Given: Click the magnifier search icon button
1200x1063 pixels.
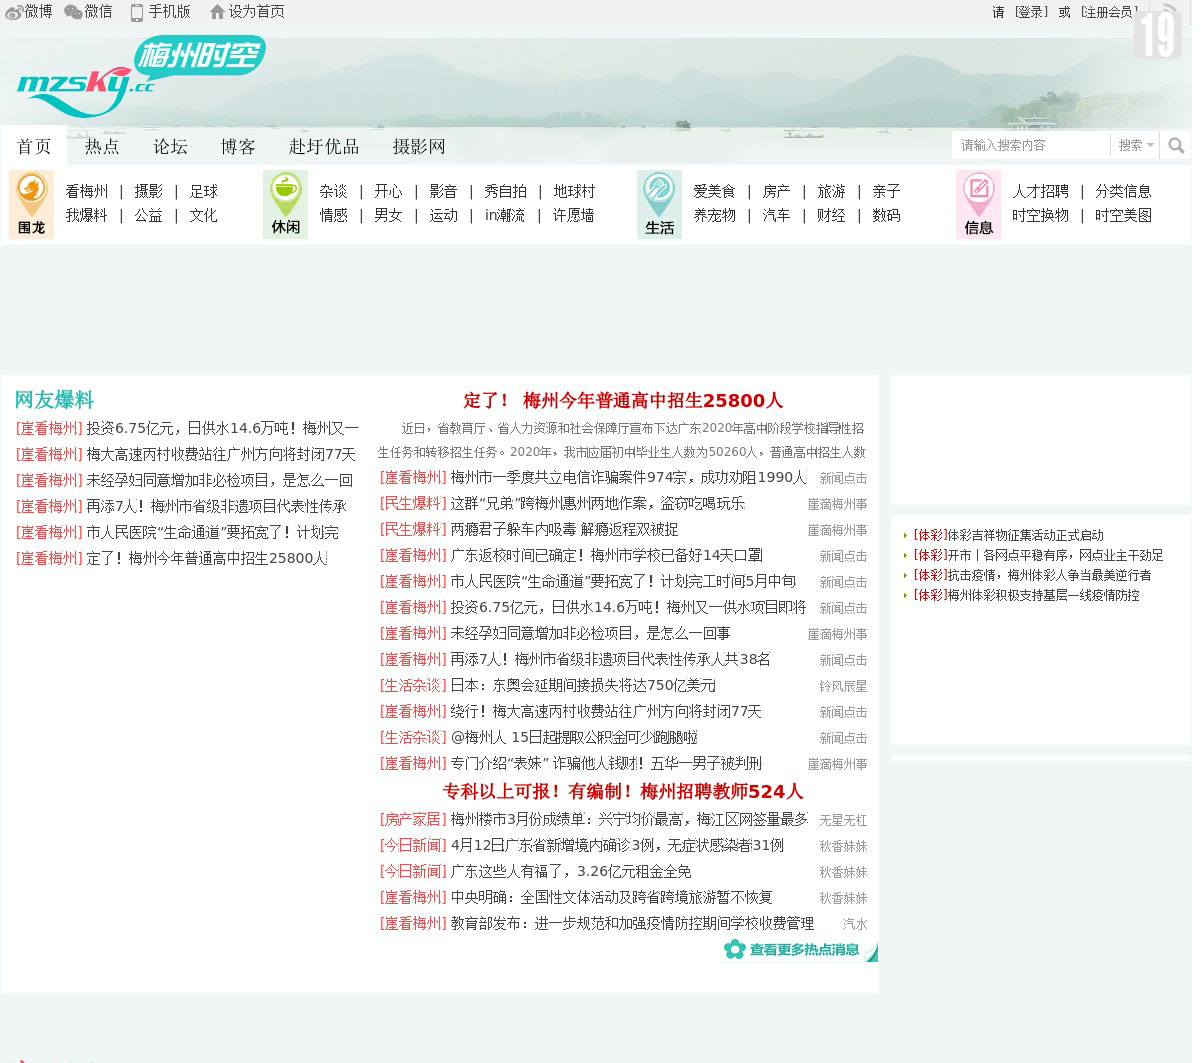Looking at the screenshot, I should (1176, 146).
